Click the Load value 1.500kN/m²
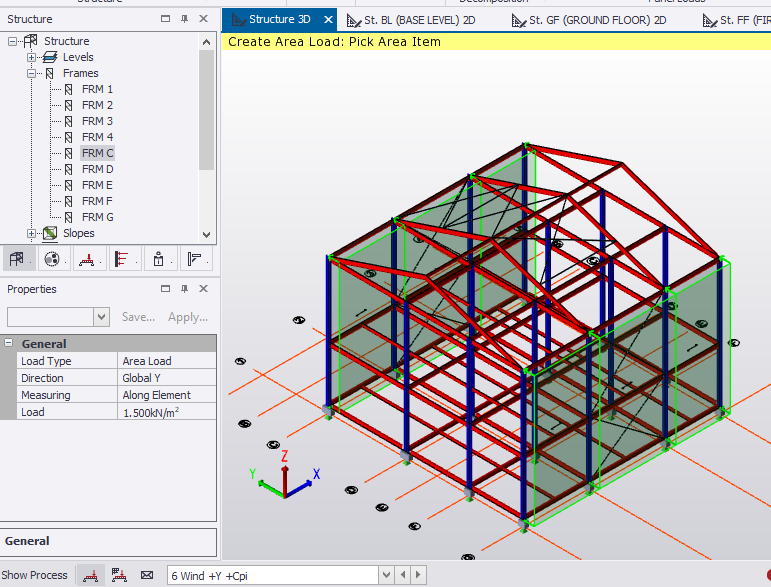This screenshot has width=771, height=587. point(167,412)
